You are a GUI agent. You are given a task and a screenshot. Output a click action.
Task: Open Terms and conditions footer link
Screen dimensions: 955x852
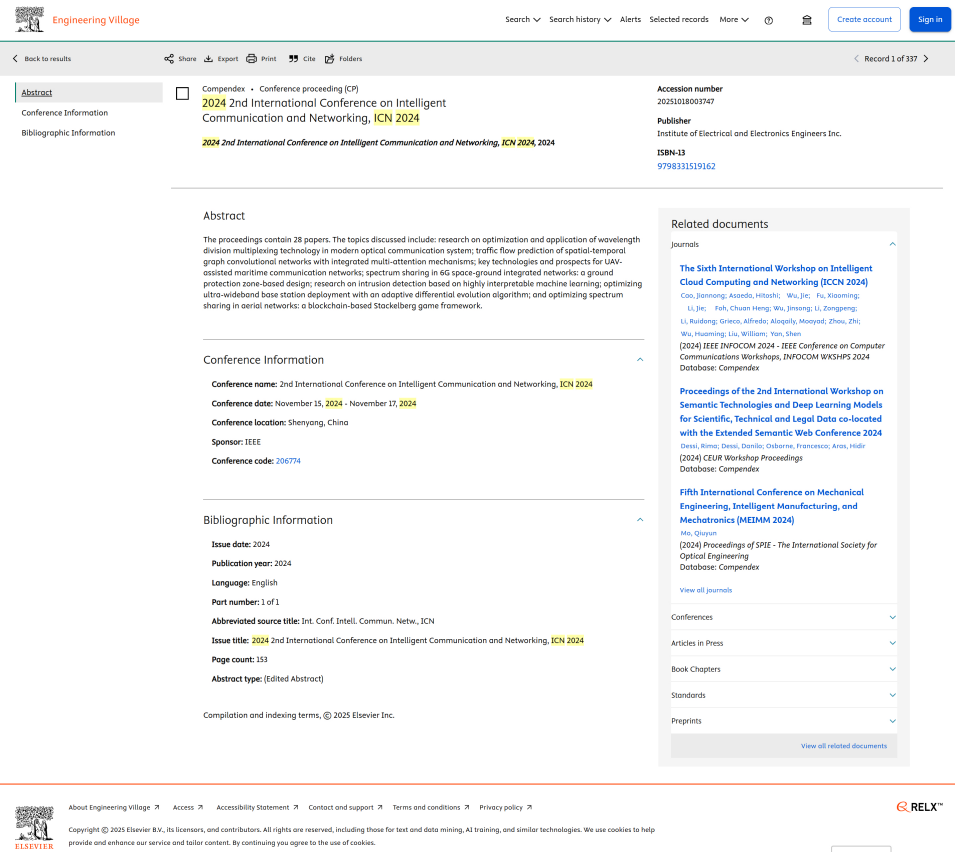tap(431, 808)
